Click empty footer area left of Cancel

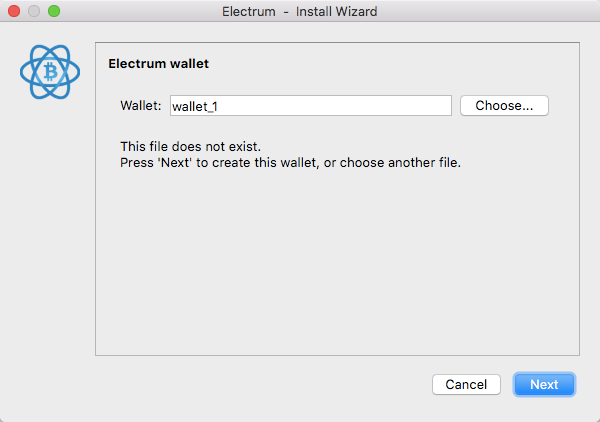(250, 384)
